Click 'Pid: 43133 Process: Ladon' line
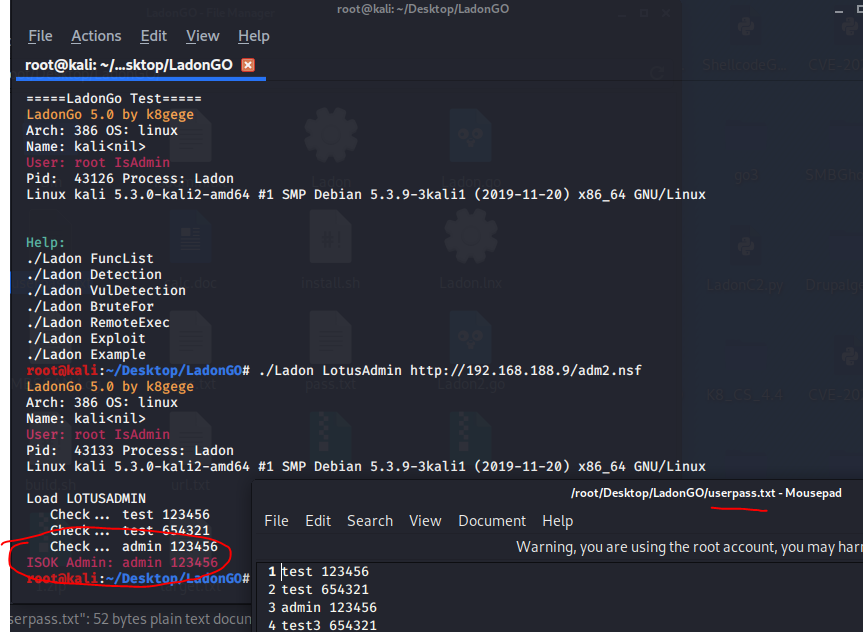The image size is (863, 632). coord(130,451)
